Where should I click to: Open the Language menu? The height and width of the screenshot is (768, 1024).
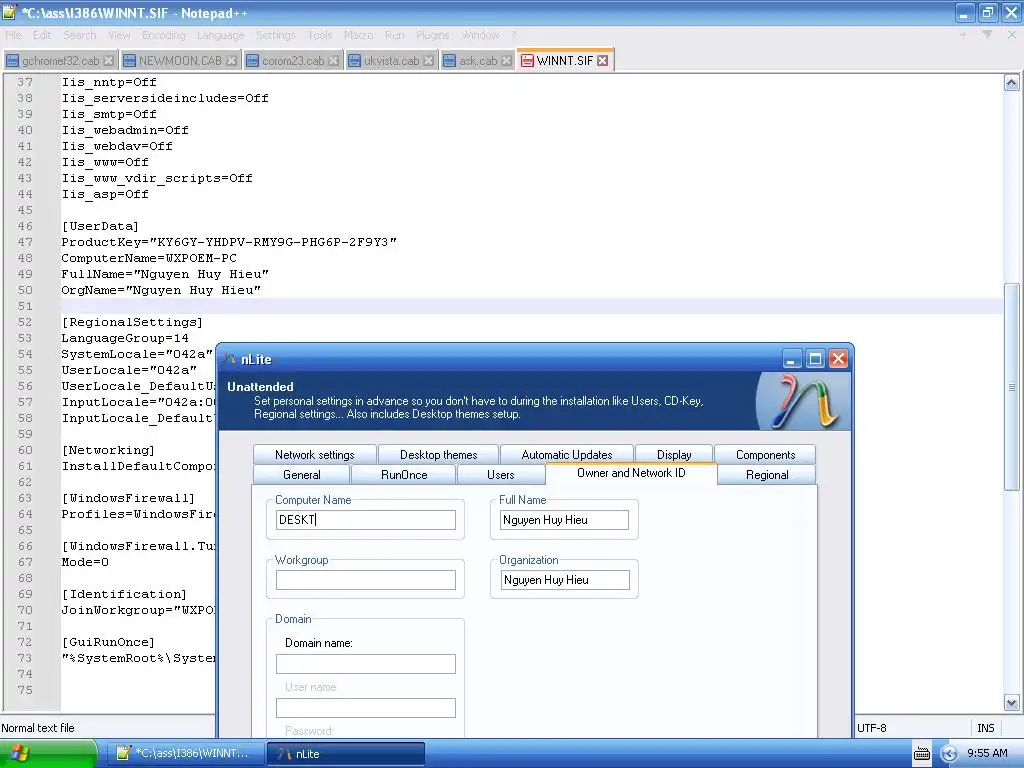coord(221,35)
